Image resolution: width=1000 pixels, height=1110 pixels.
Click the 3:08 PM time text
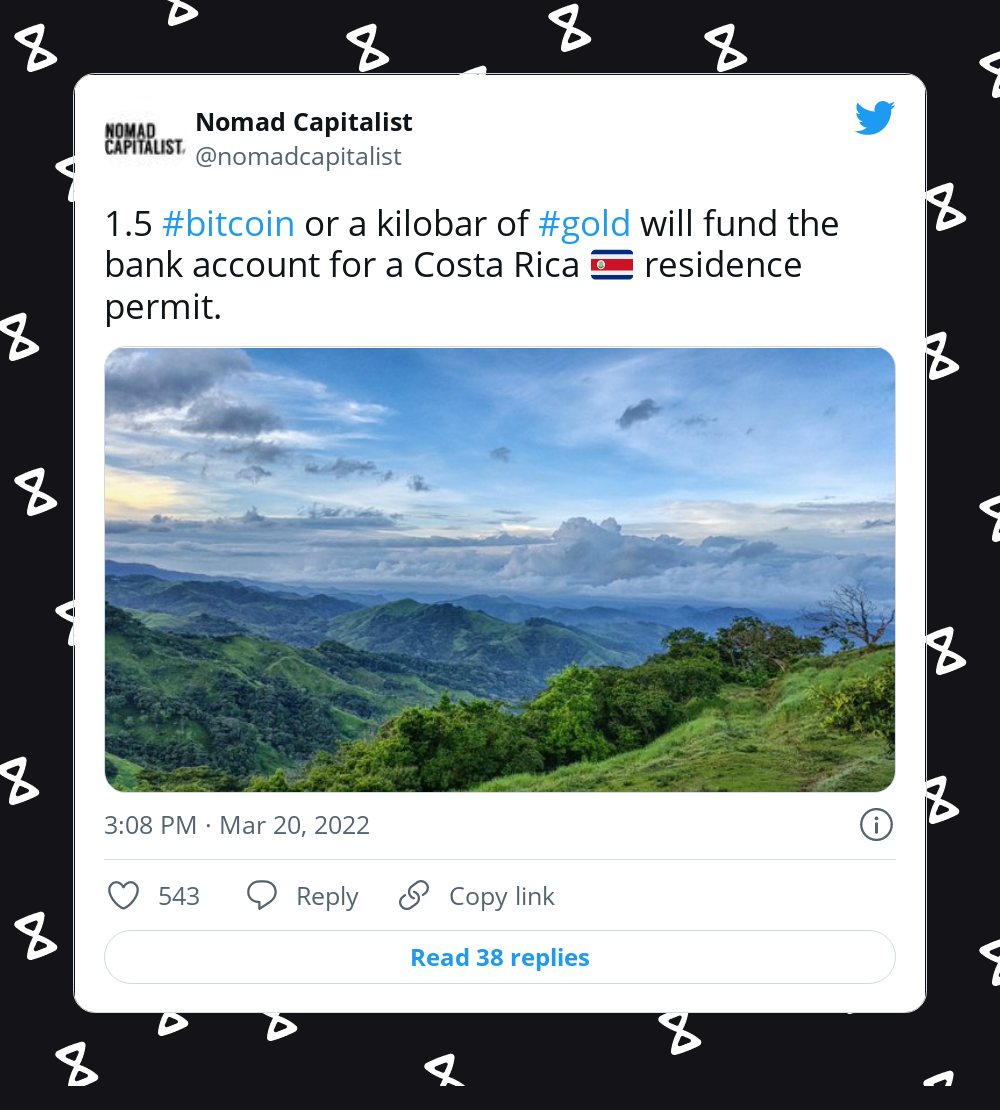click(150, 825)
